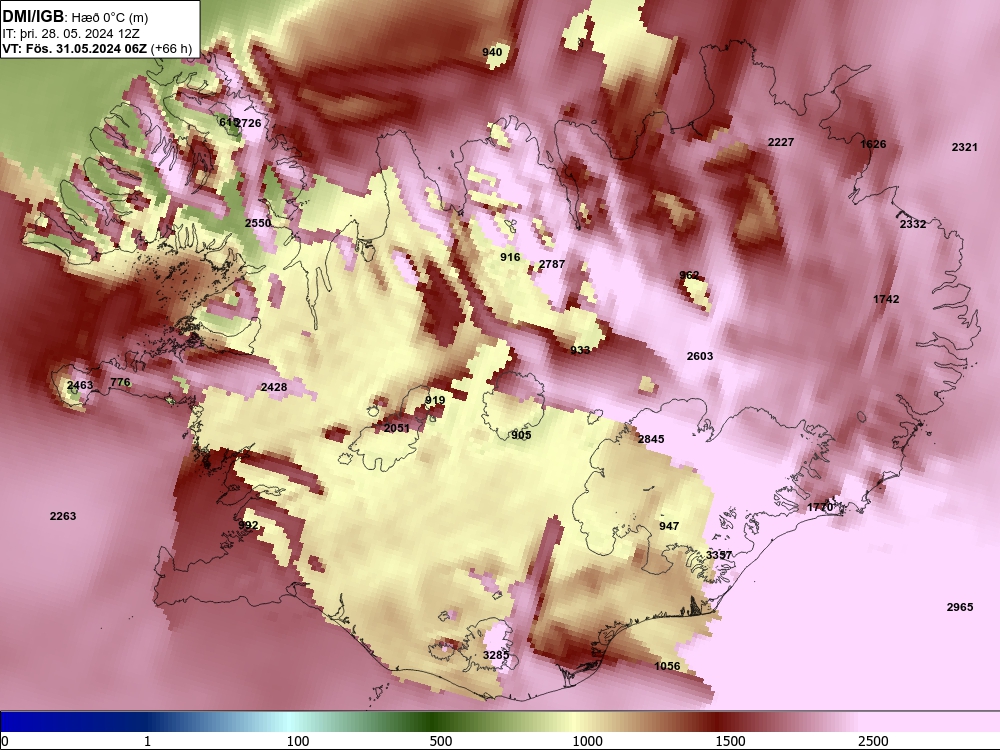
Task: Click the 3357 height value
Action: click(x=719, y=555)
